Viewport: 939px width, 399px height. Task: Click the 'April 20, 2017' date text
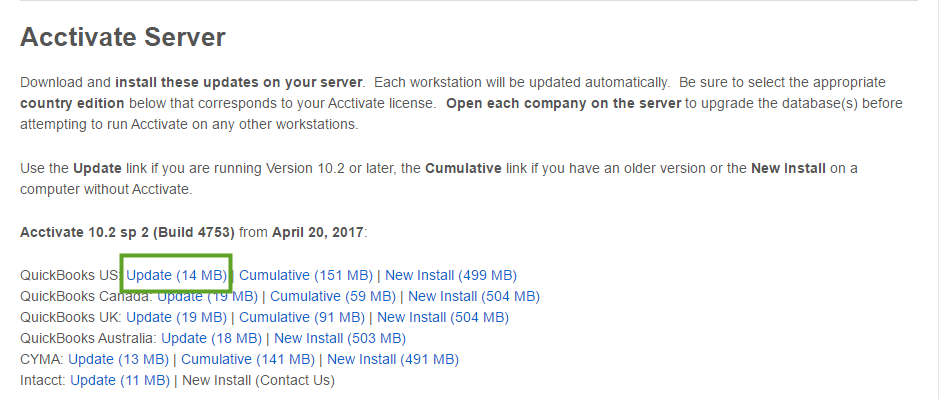tap(317, 232)
